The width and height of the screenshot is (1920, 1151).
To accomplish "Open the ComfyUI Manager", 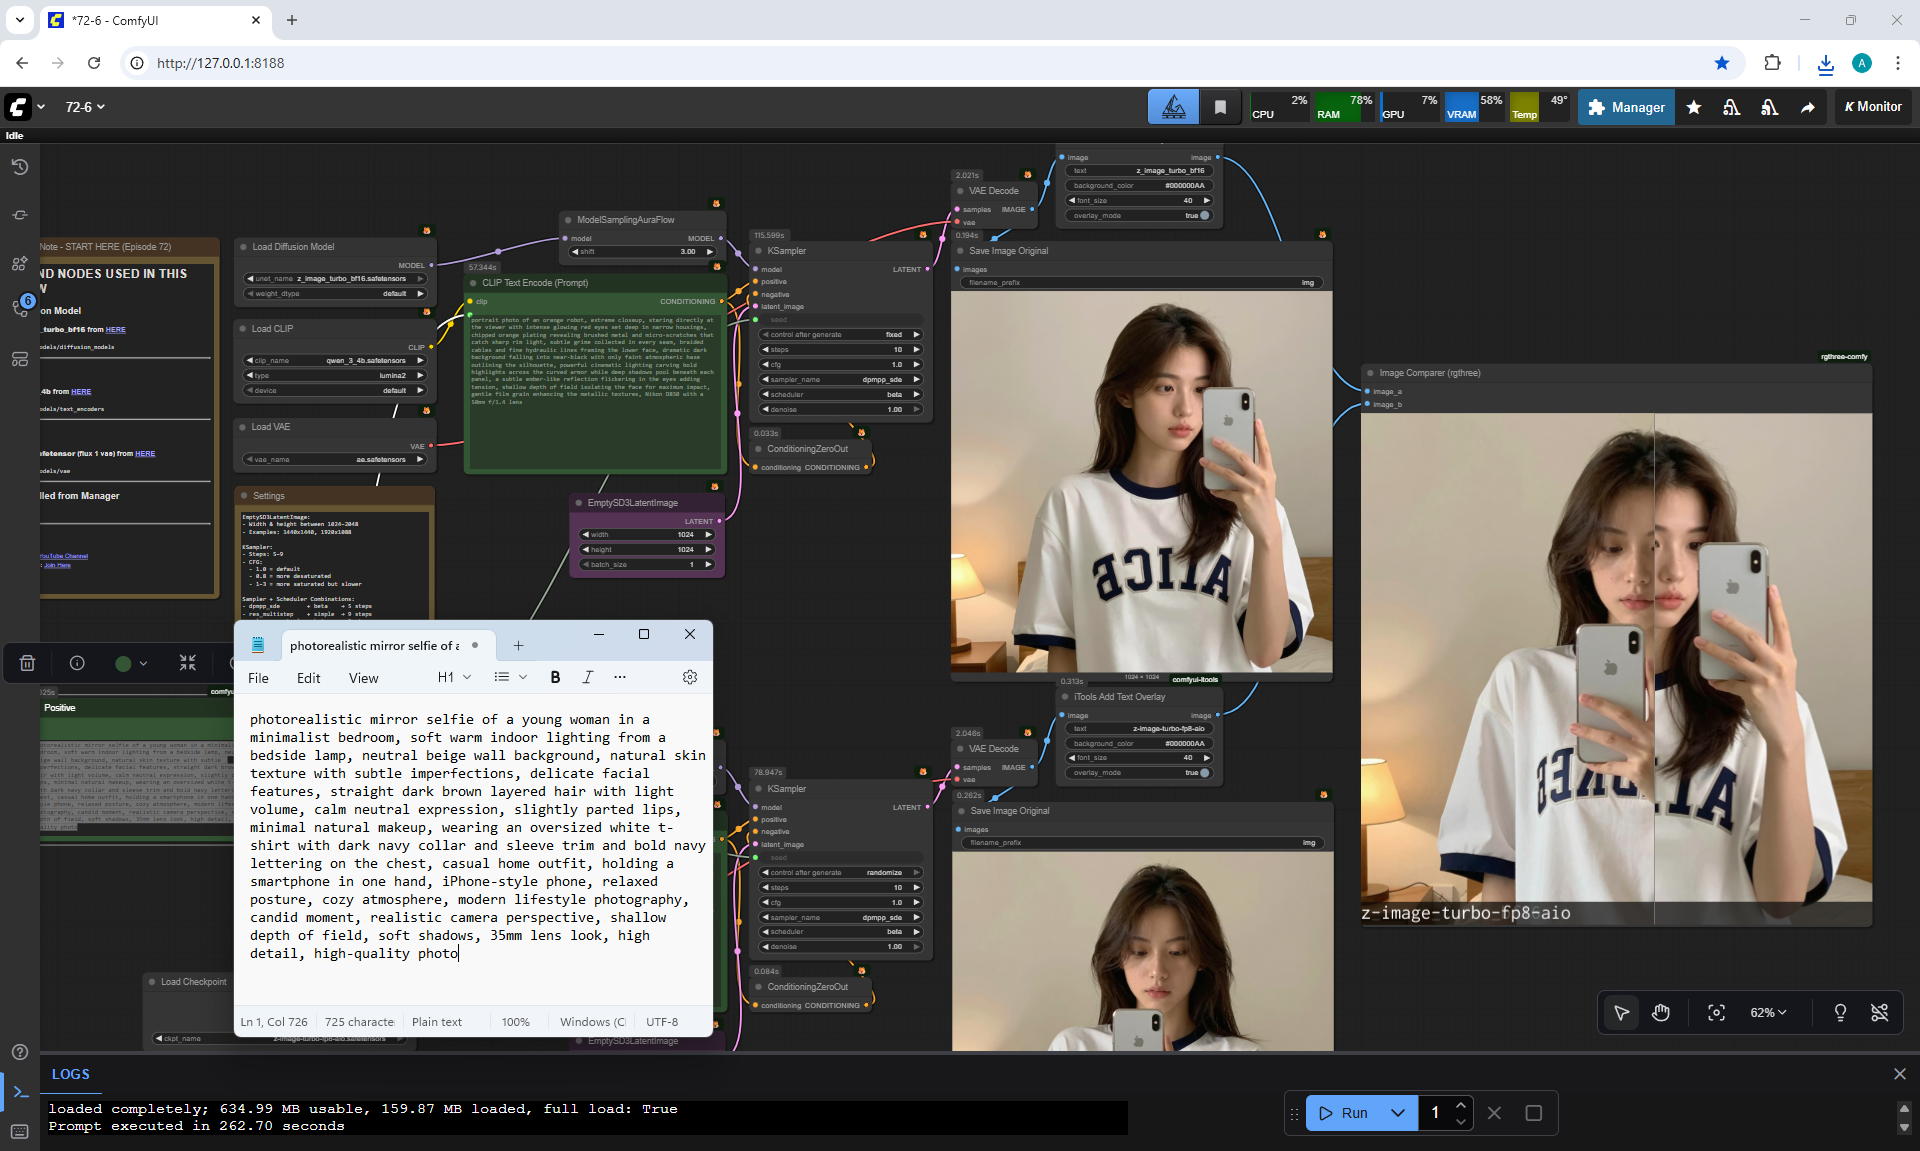I will (1626, 107).
